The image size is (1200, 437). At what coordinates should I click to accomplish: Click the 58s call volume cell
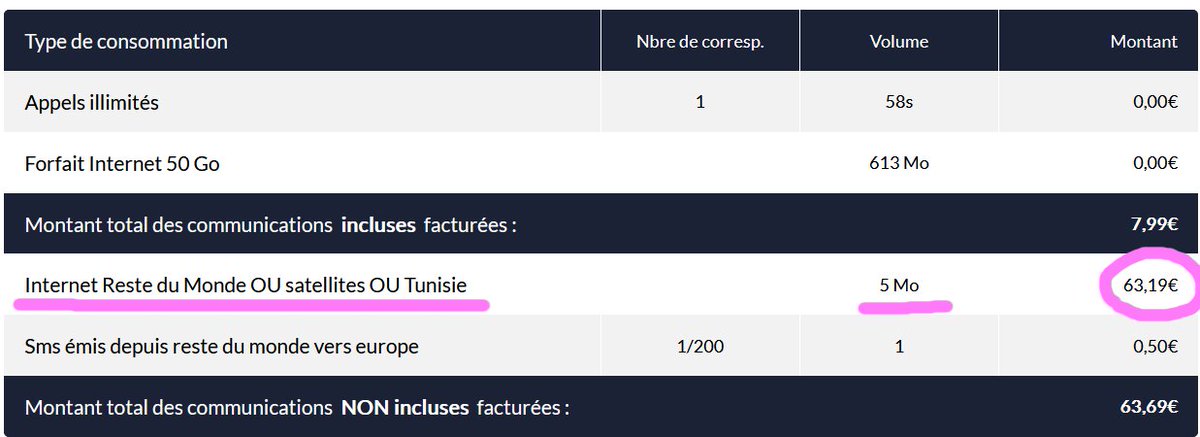click(x=899, y=102)
